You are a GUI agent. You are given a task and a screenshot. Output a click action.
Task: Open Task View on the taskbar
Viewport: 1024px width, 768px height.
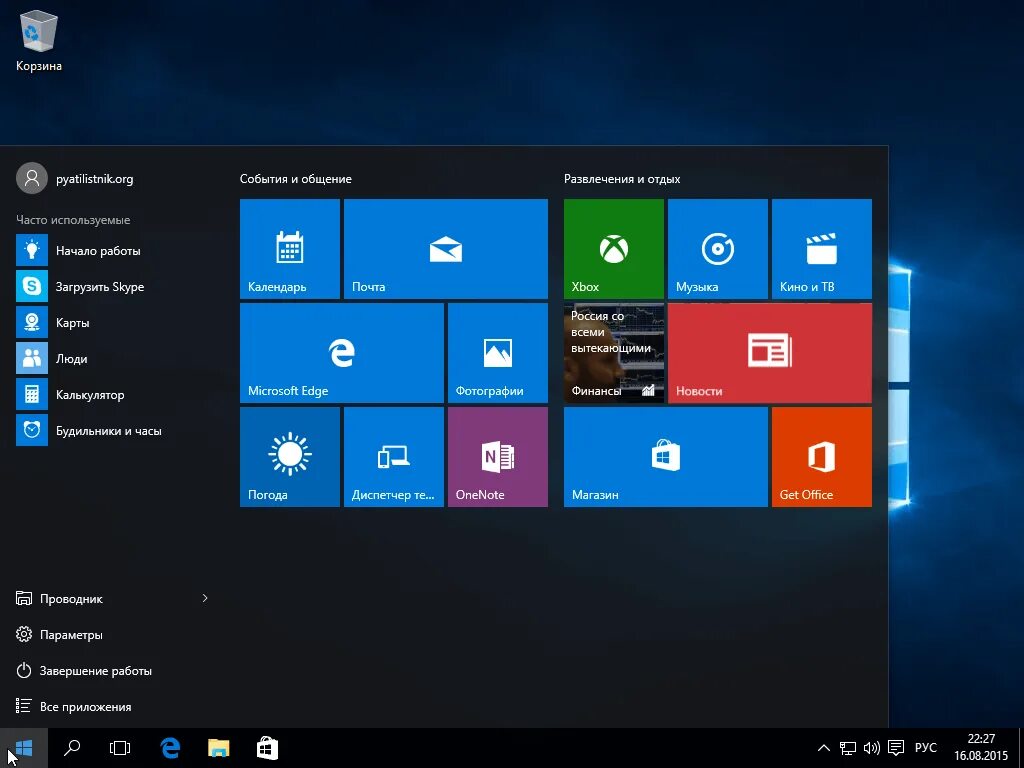pos(120,748)
